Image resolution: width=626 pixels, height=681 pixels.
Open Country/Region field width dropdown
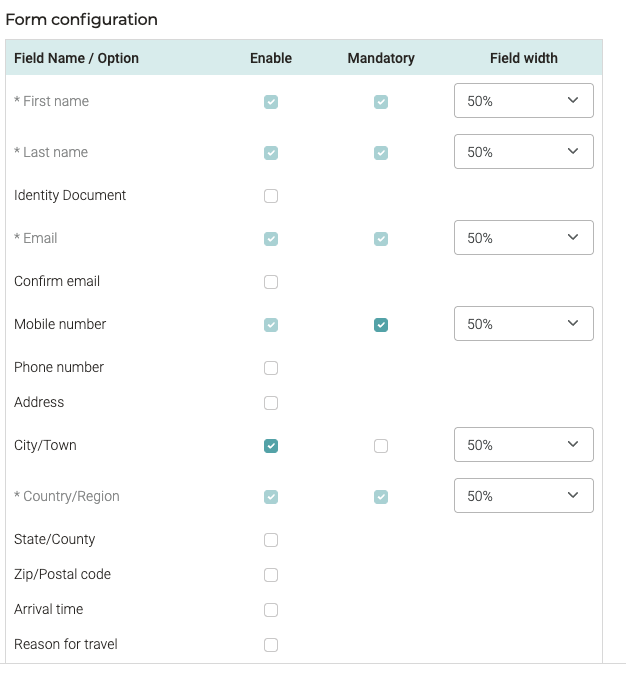click(x=523, y=496)
